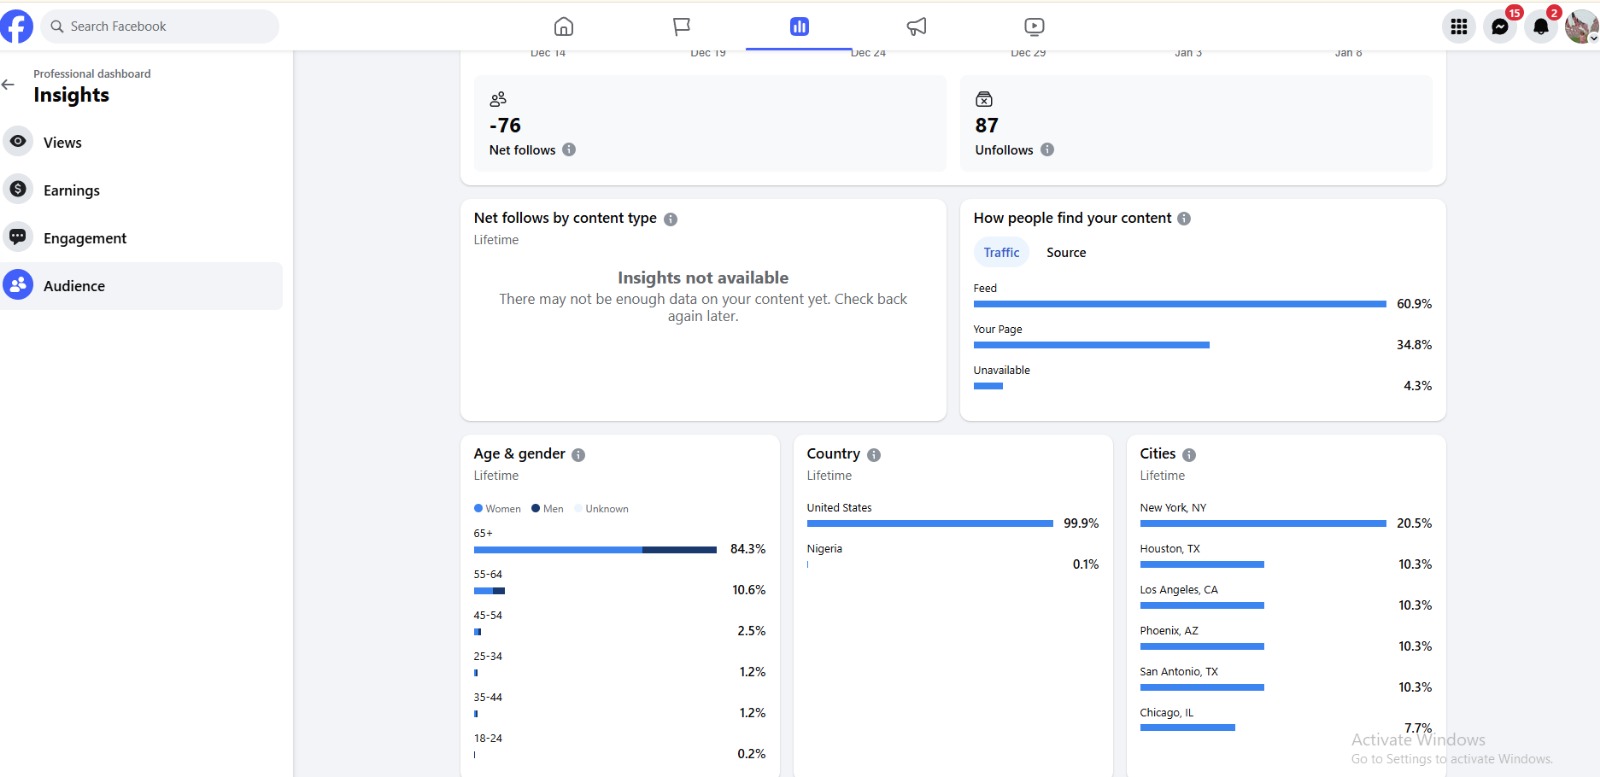The height and width of the screenshot is (777, 1600).
Task: Open the Home feed icon
Action: [x=564, y=26]
